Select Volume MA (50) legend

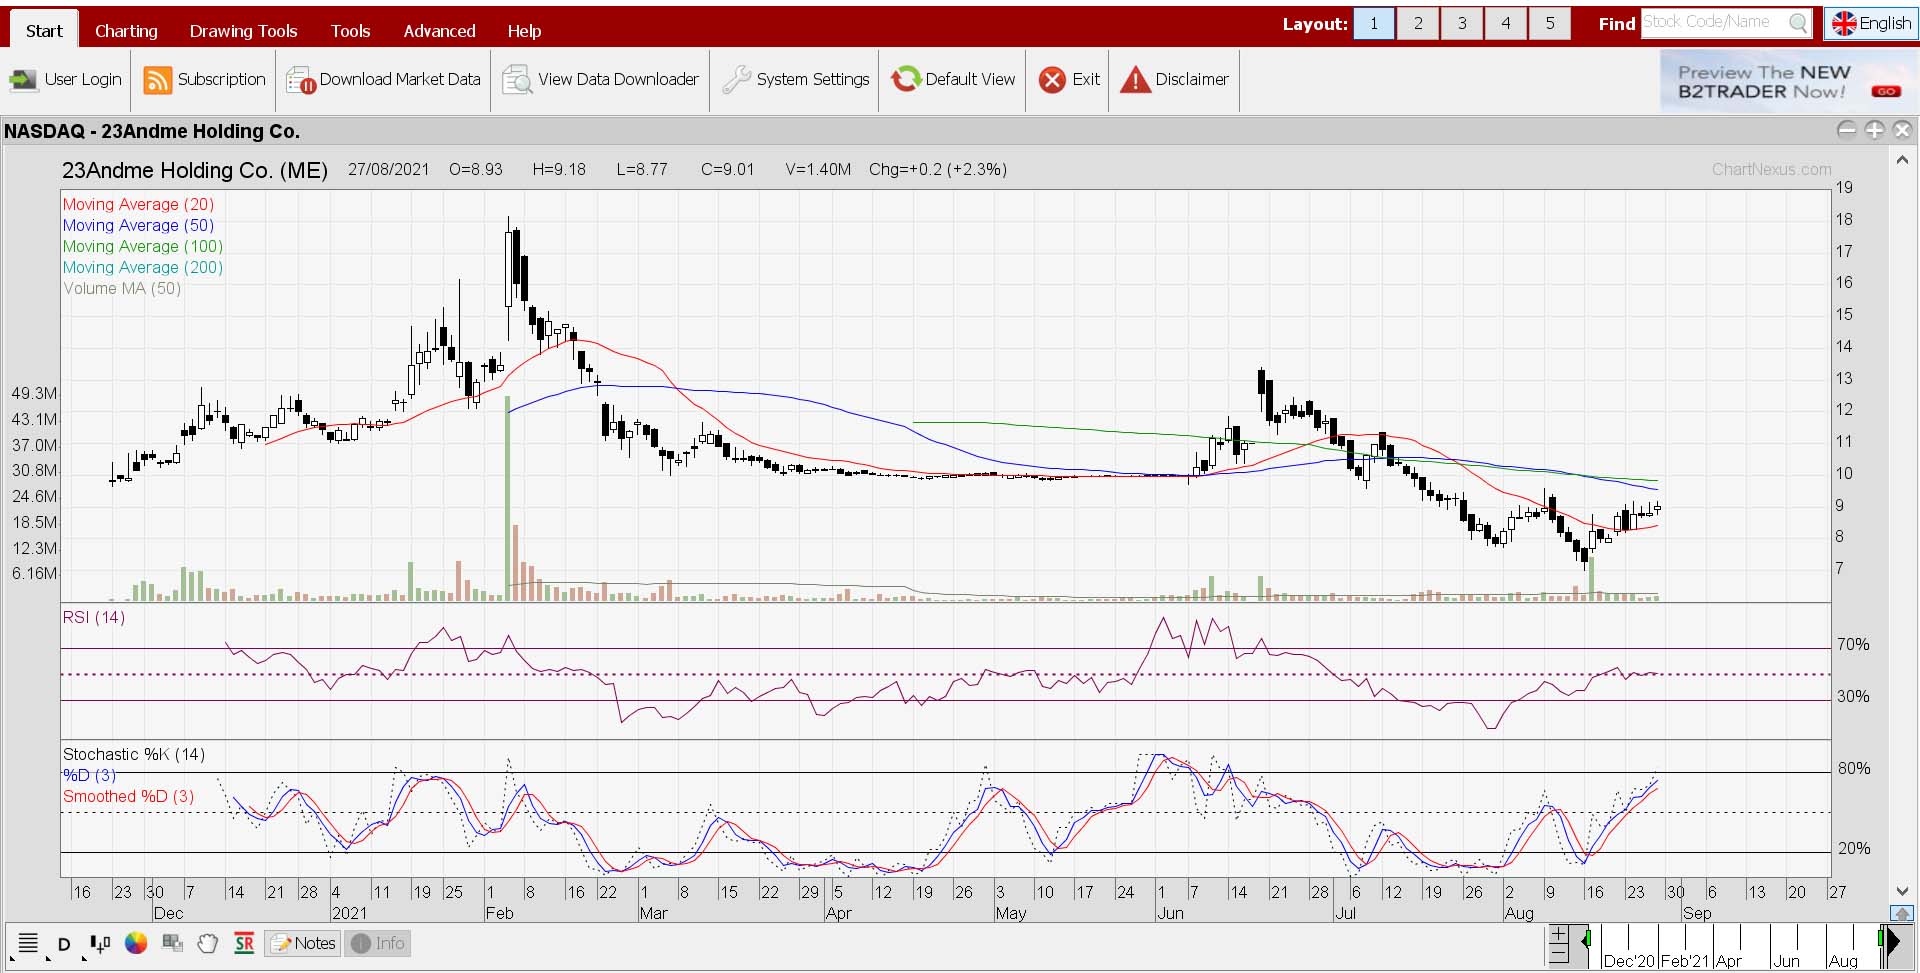pyautogui.click(x=122, y=288)
